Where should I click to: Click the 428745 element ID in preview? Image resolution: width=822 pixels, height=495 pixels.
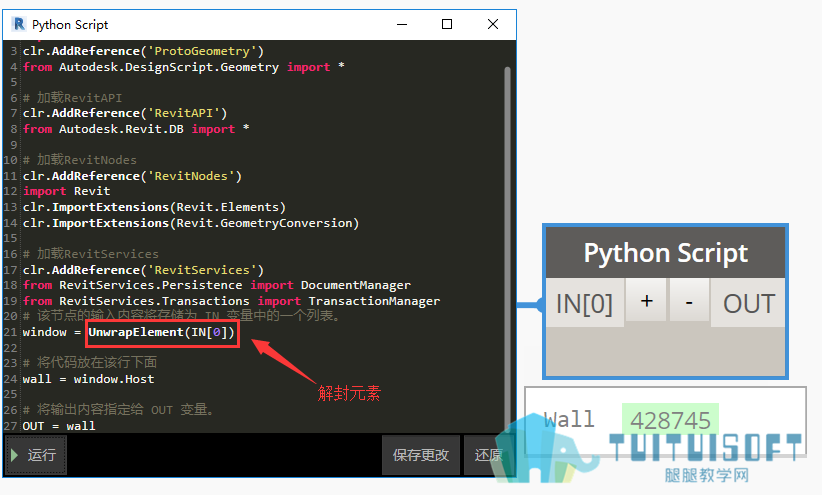(670, 420)
